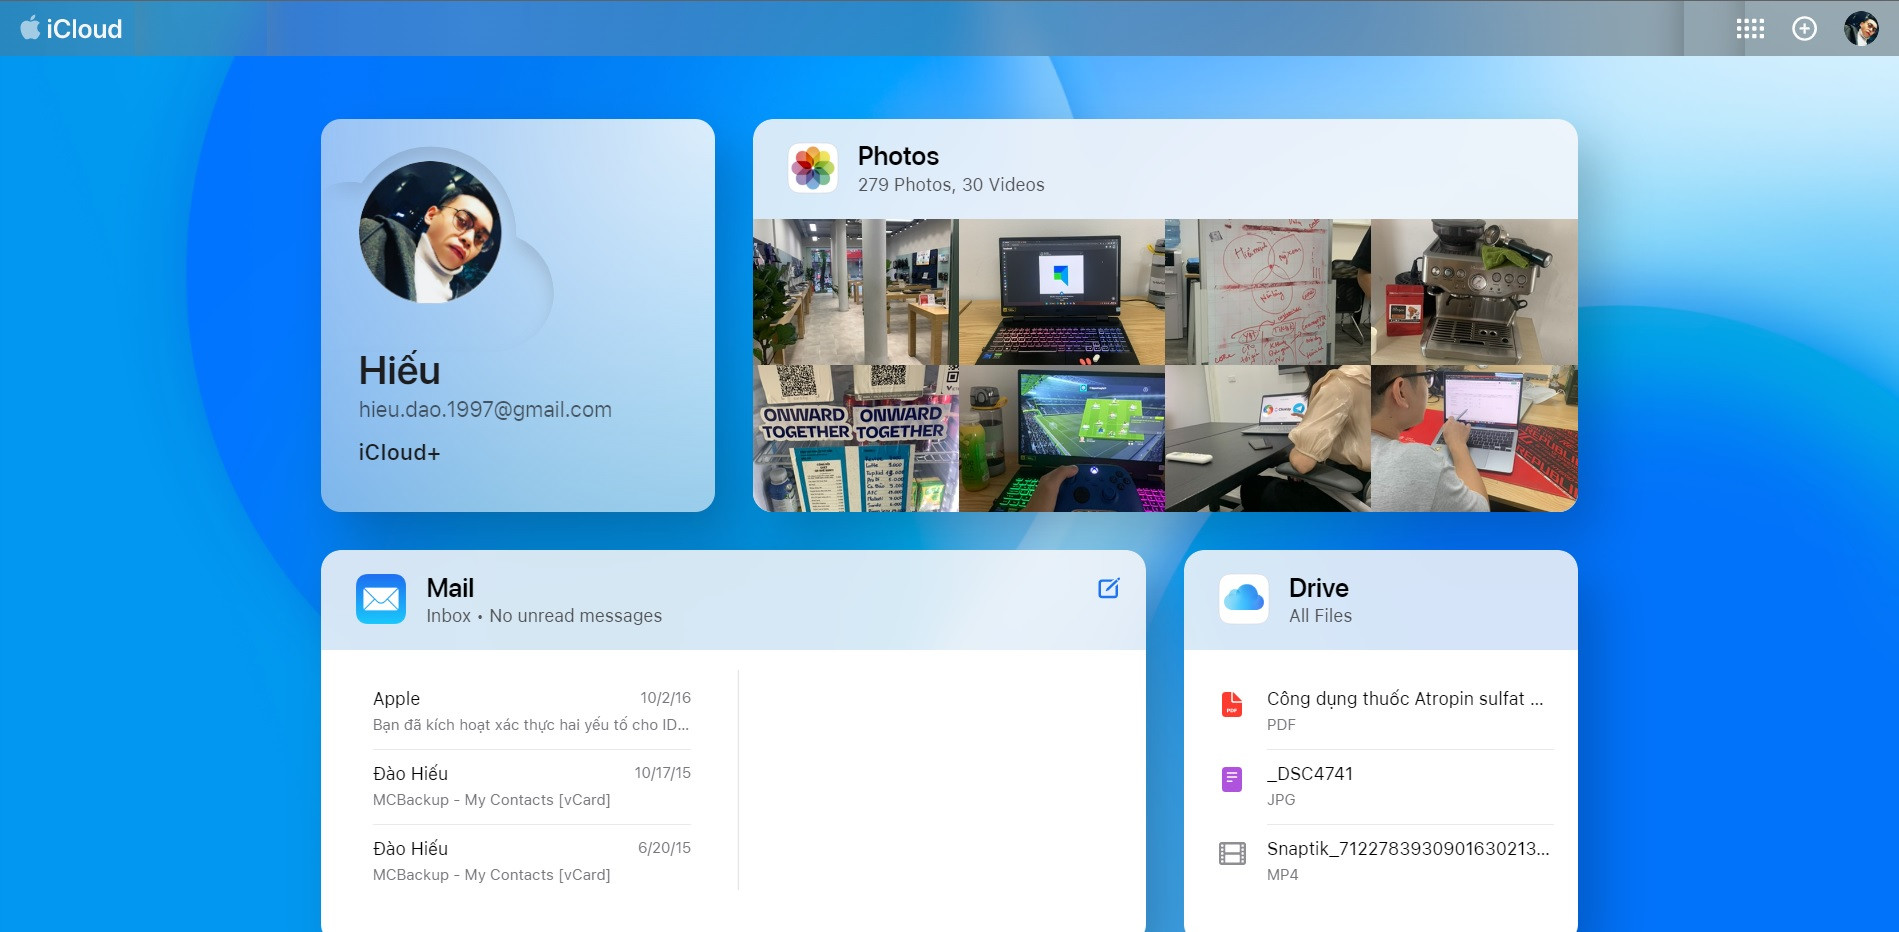Screen dimensions: 1899x932
Task: Open the account avatar menu in header
Action: 1861,29
